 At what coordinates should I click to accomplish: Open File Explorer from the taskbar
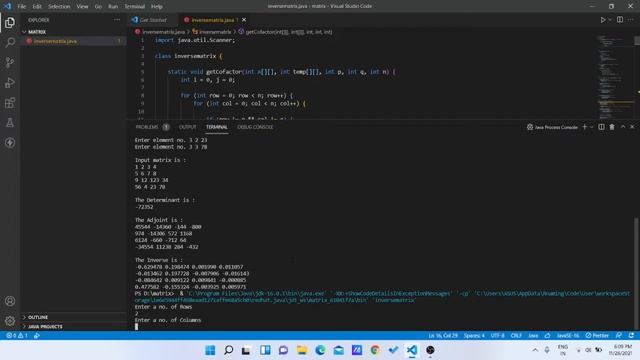point(302,350)
